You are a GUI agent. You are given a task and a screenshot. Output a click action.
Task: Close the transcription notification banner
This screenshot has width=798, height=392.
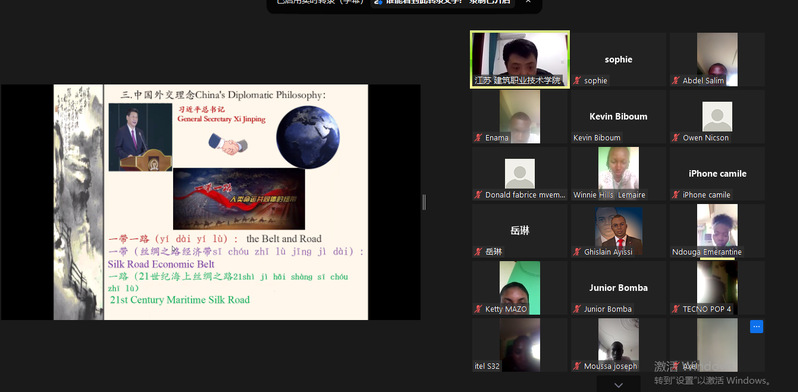528,2
